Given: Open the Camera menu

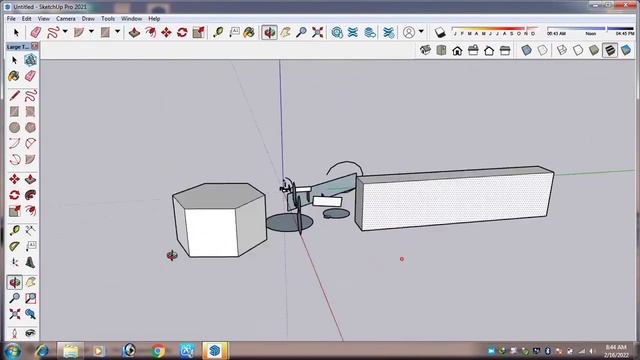Looking at the screenshot, I should tap(66, 19).
